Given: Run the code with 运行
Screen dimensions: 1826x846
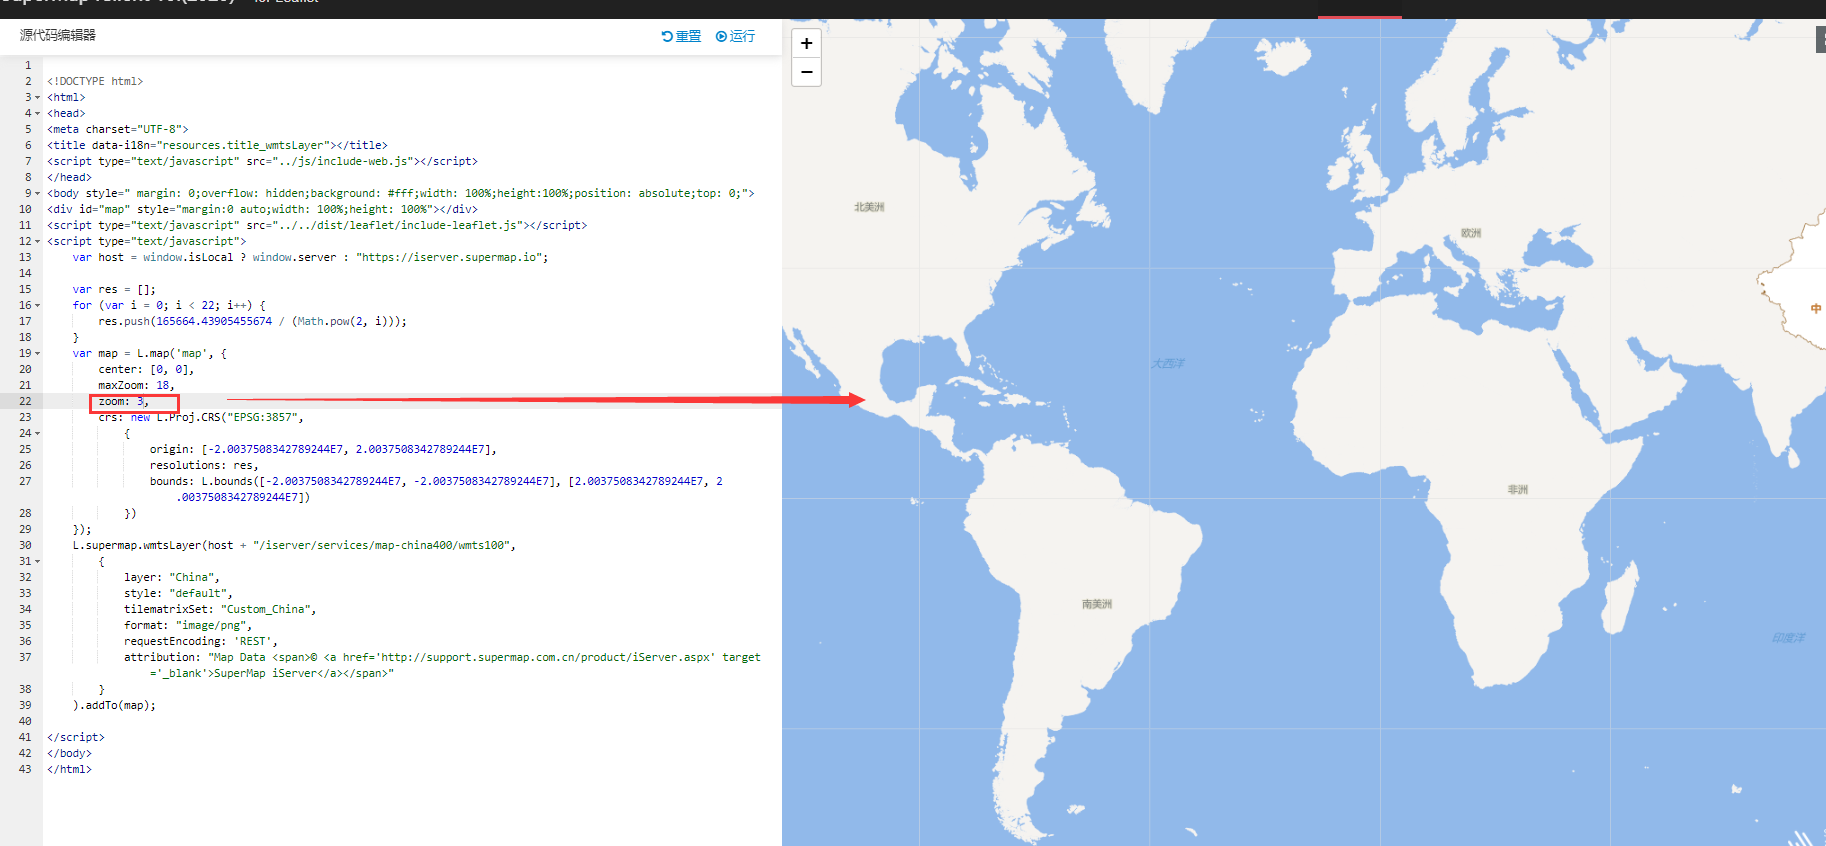Looking at the screenshot, I should click(735, 36).
